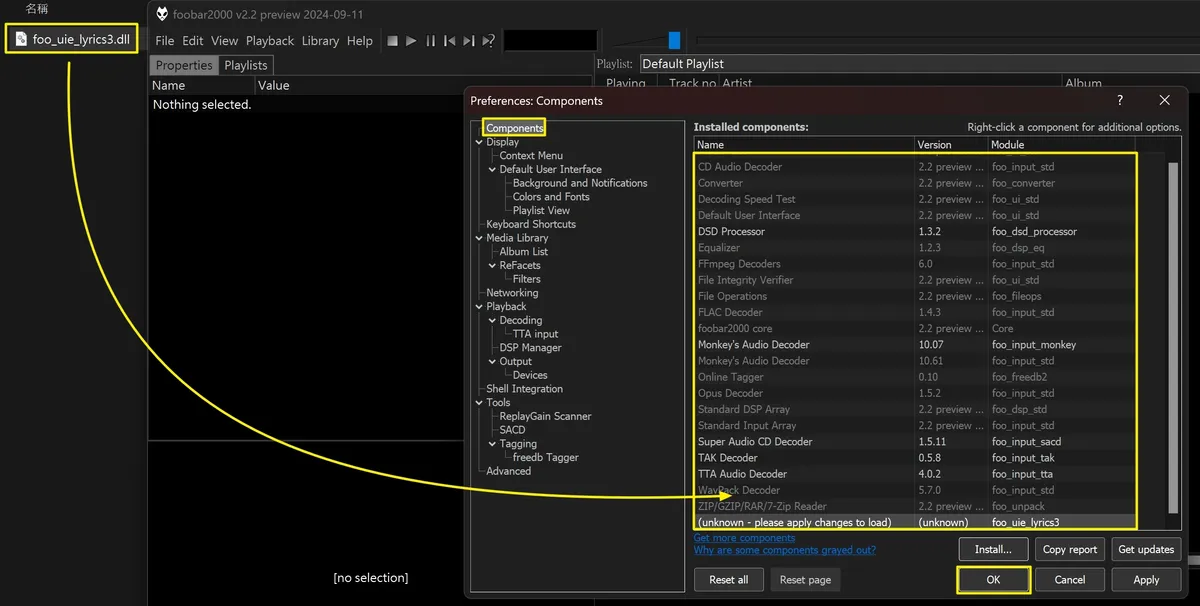
Task: Select SACD preferences page
Action: (x=512, y=430)
